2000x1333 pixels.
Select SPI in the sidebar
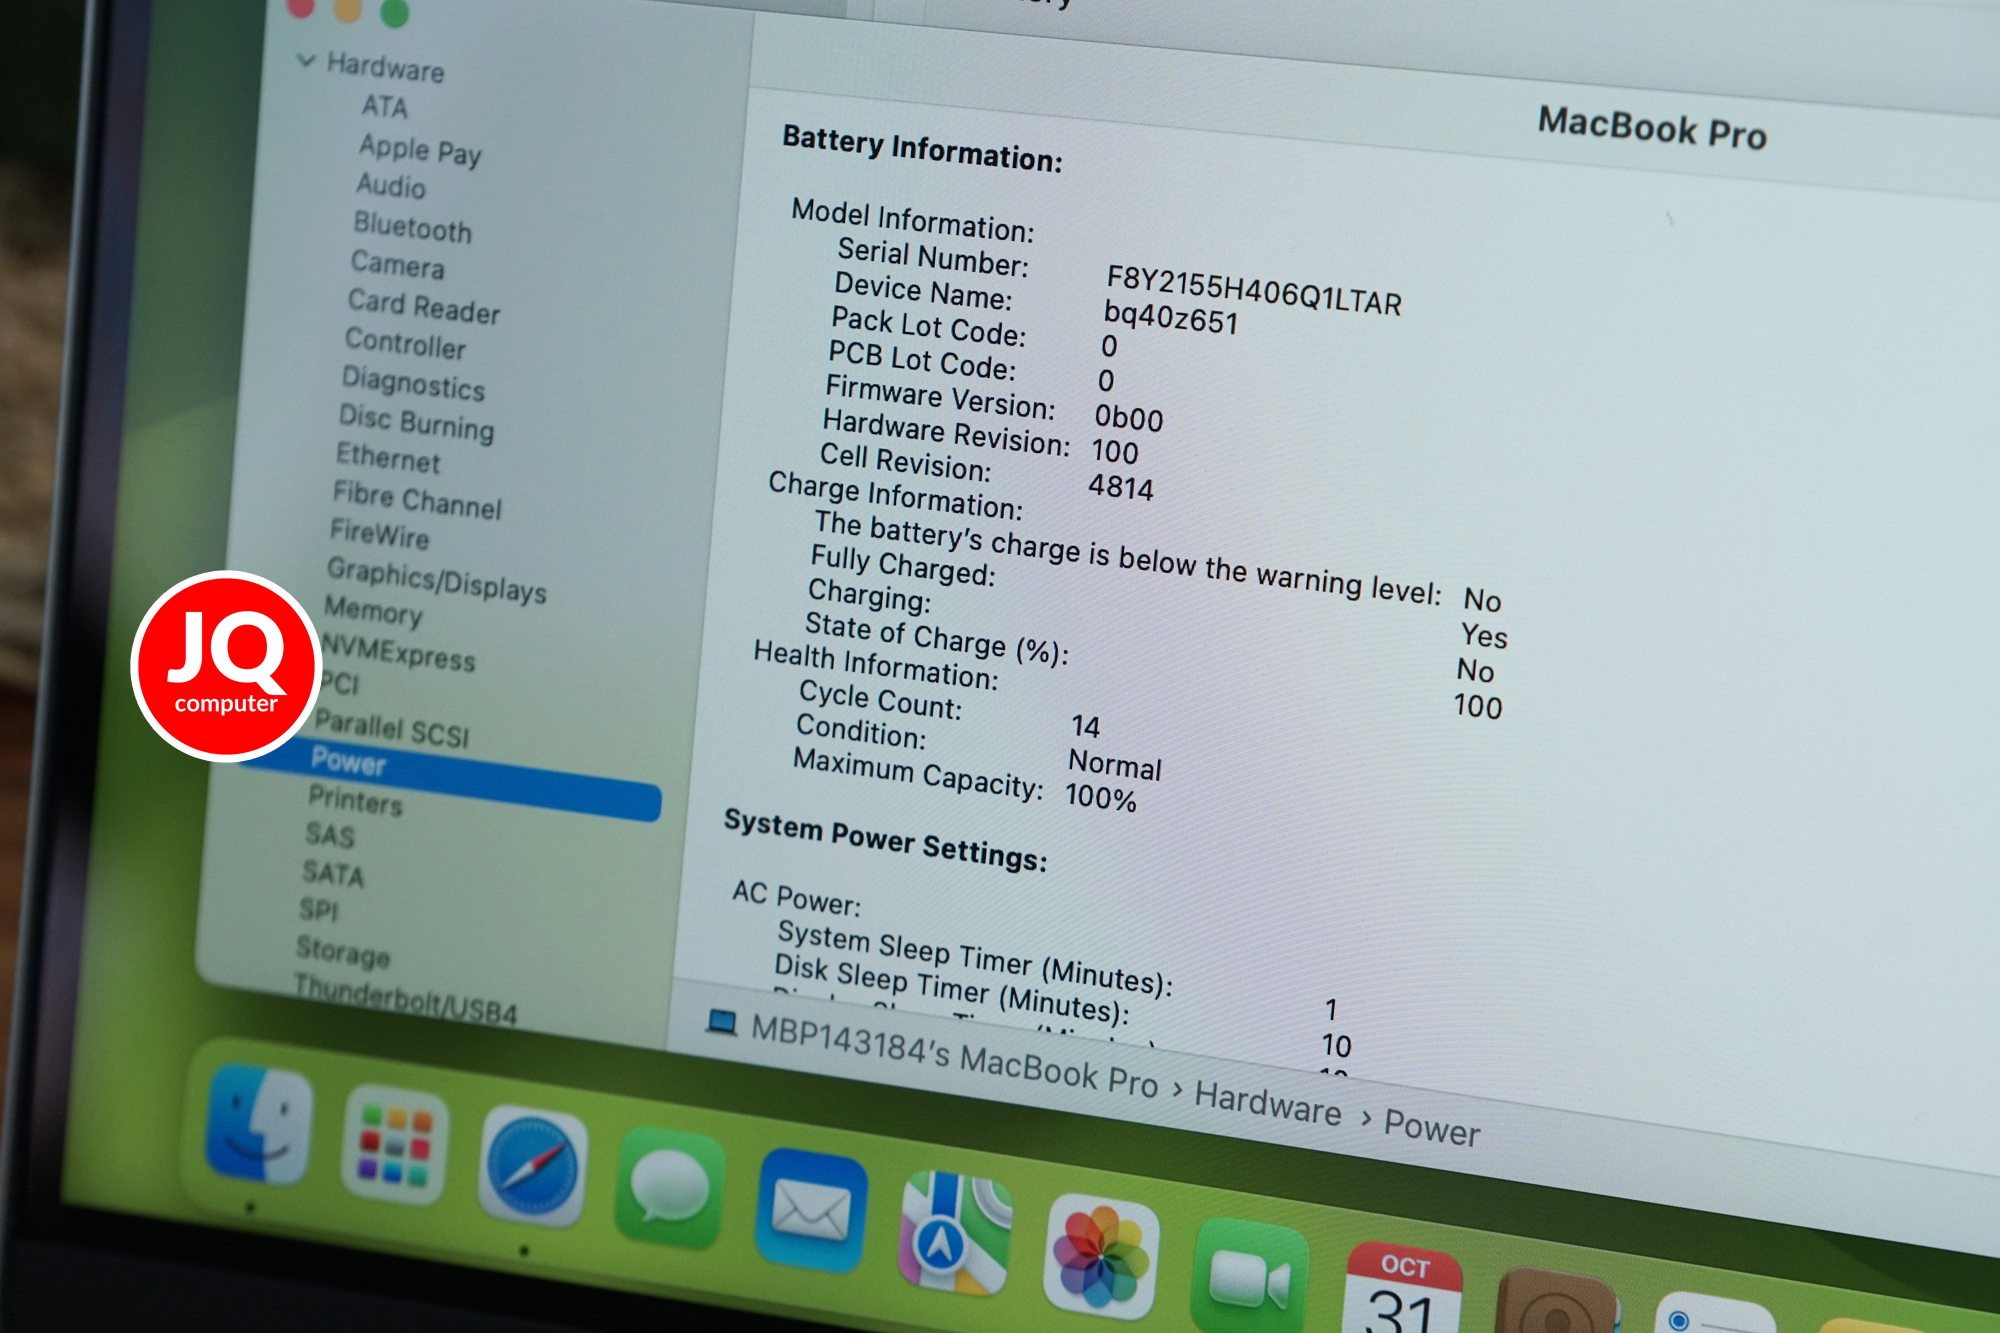tap(319, 909)
